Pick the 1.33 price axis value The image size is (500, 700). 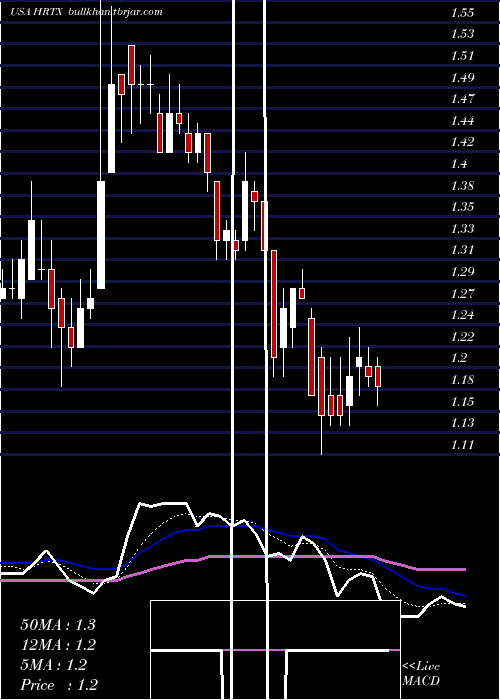462,229
